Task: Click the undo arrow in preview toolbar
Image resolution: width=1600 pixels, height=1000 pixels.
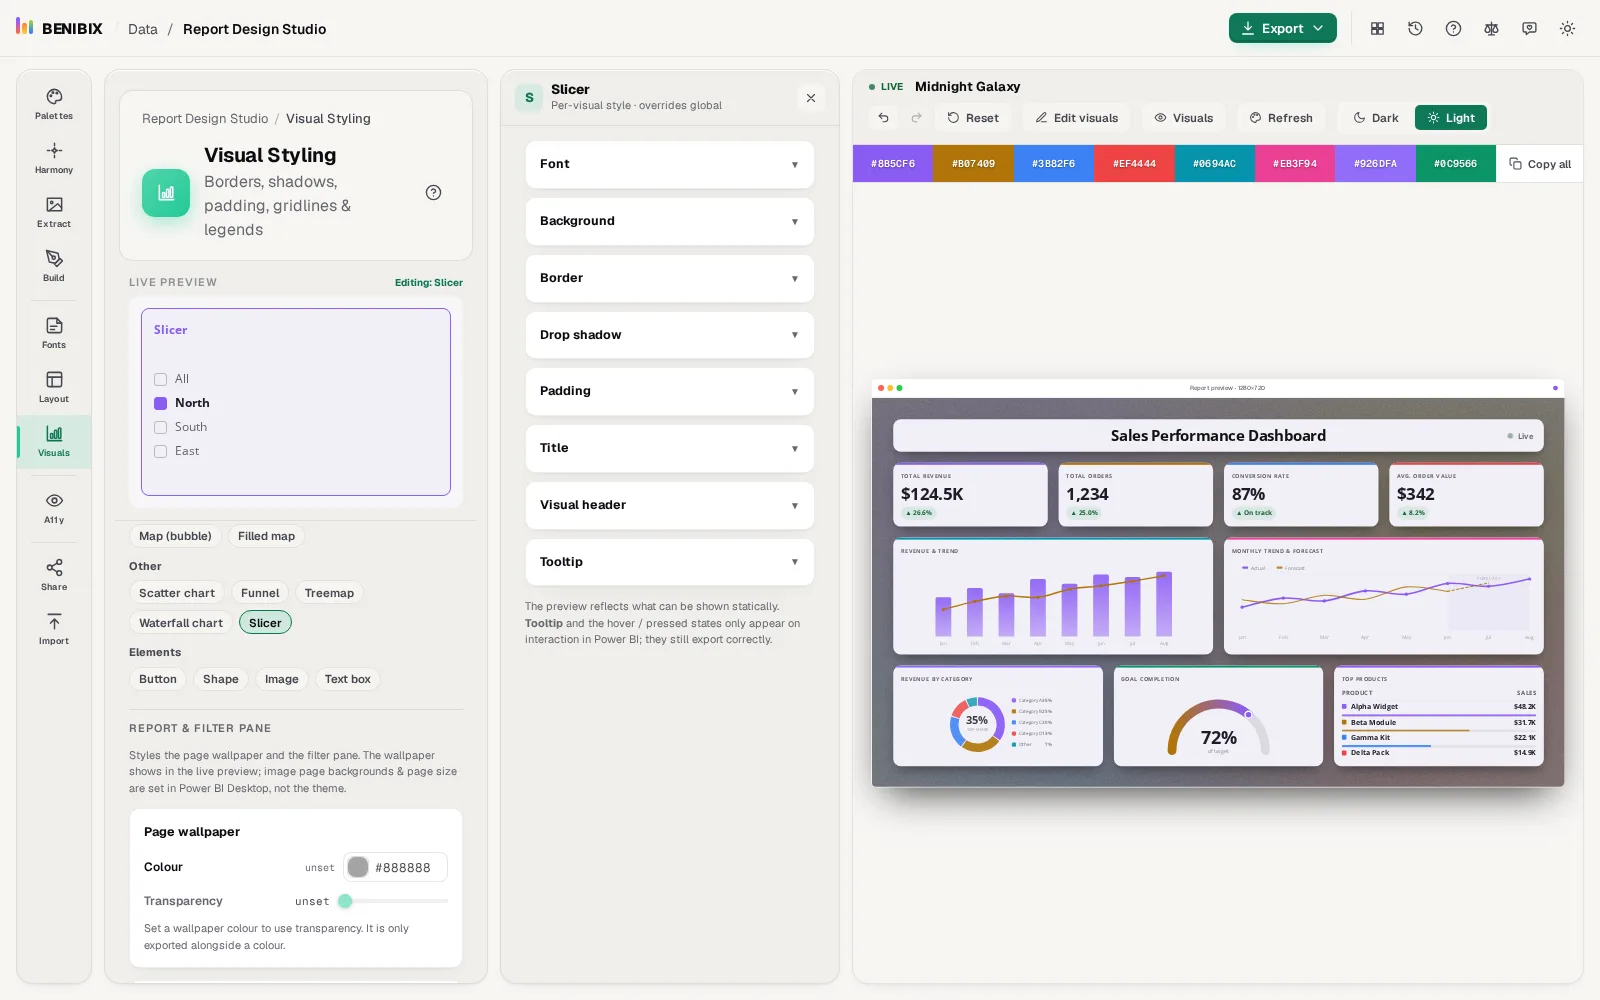Action: click(x=884, y=118)
